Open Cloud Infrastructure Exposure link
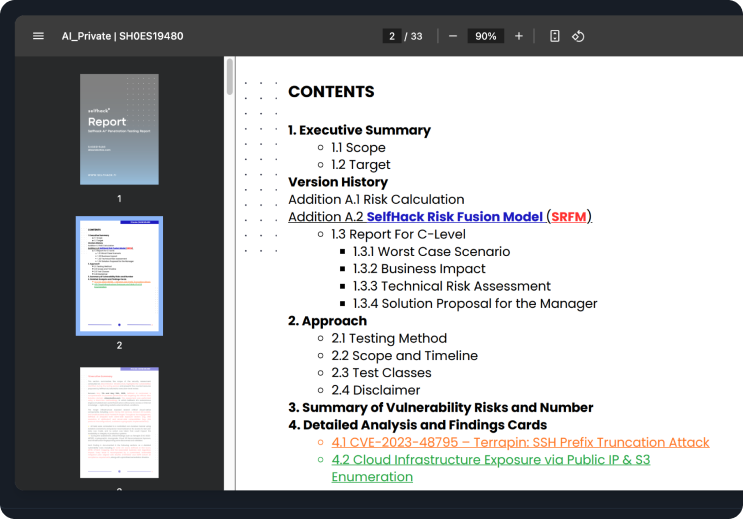 pos(491,468)
